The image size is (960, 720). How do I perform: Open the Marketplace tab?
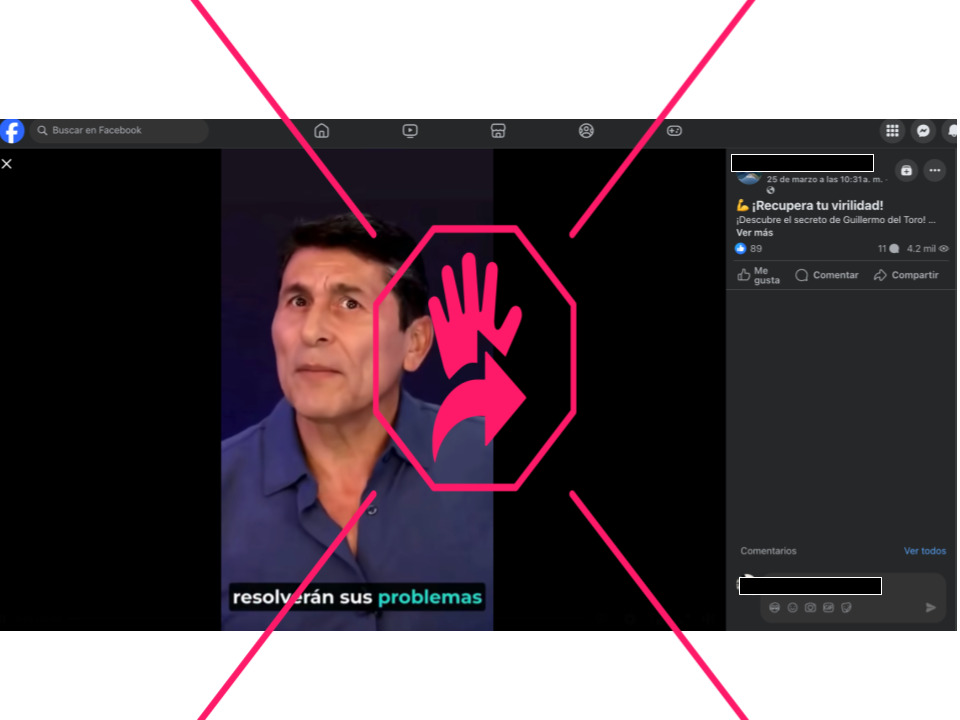click(498, 131)
